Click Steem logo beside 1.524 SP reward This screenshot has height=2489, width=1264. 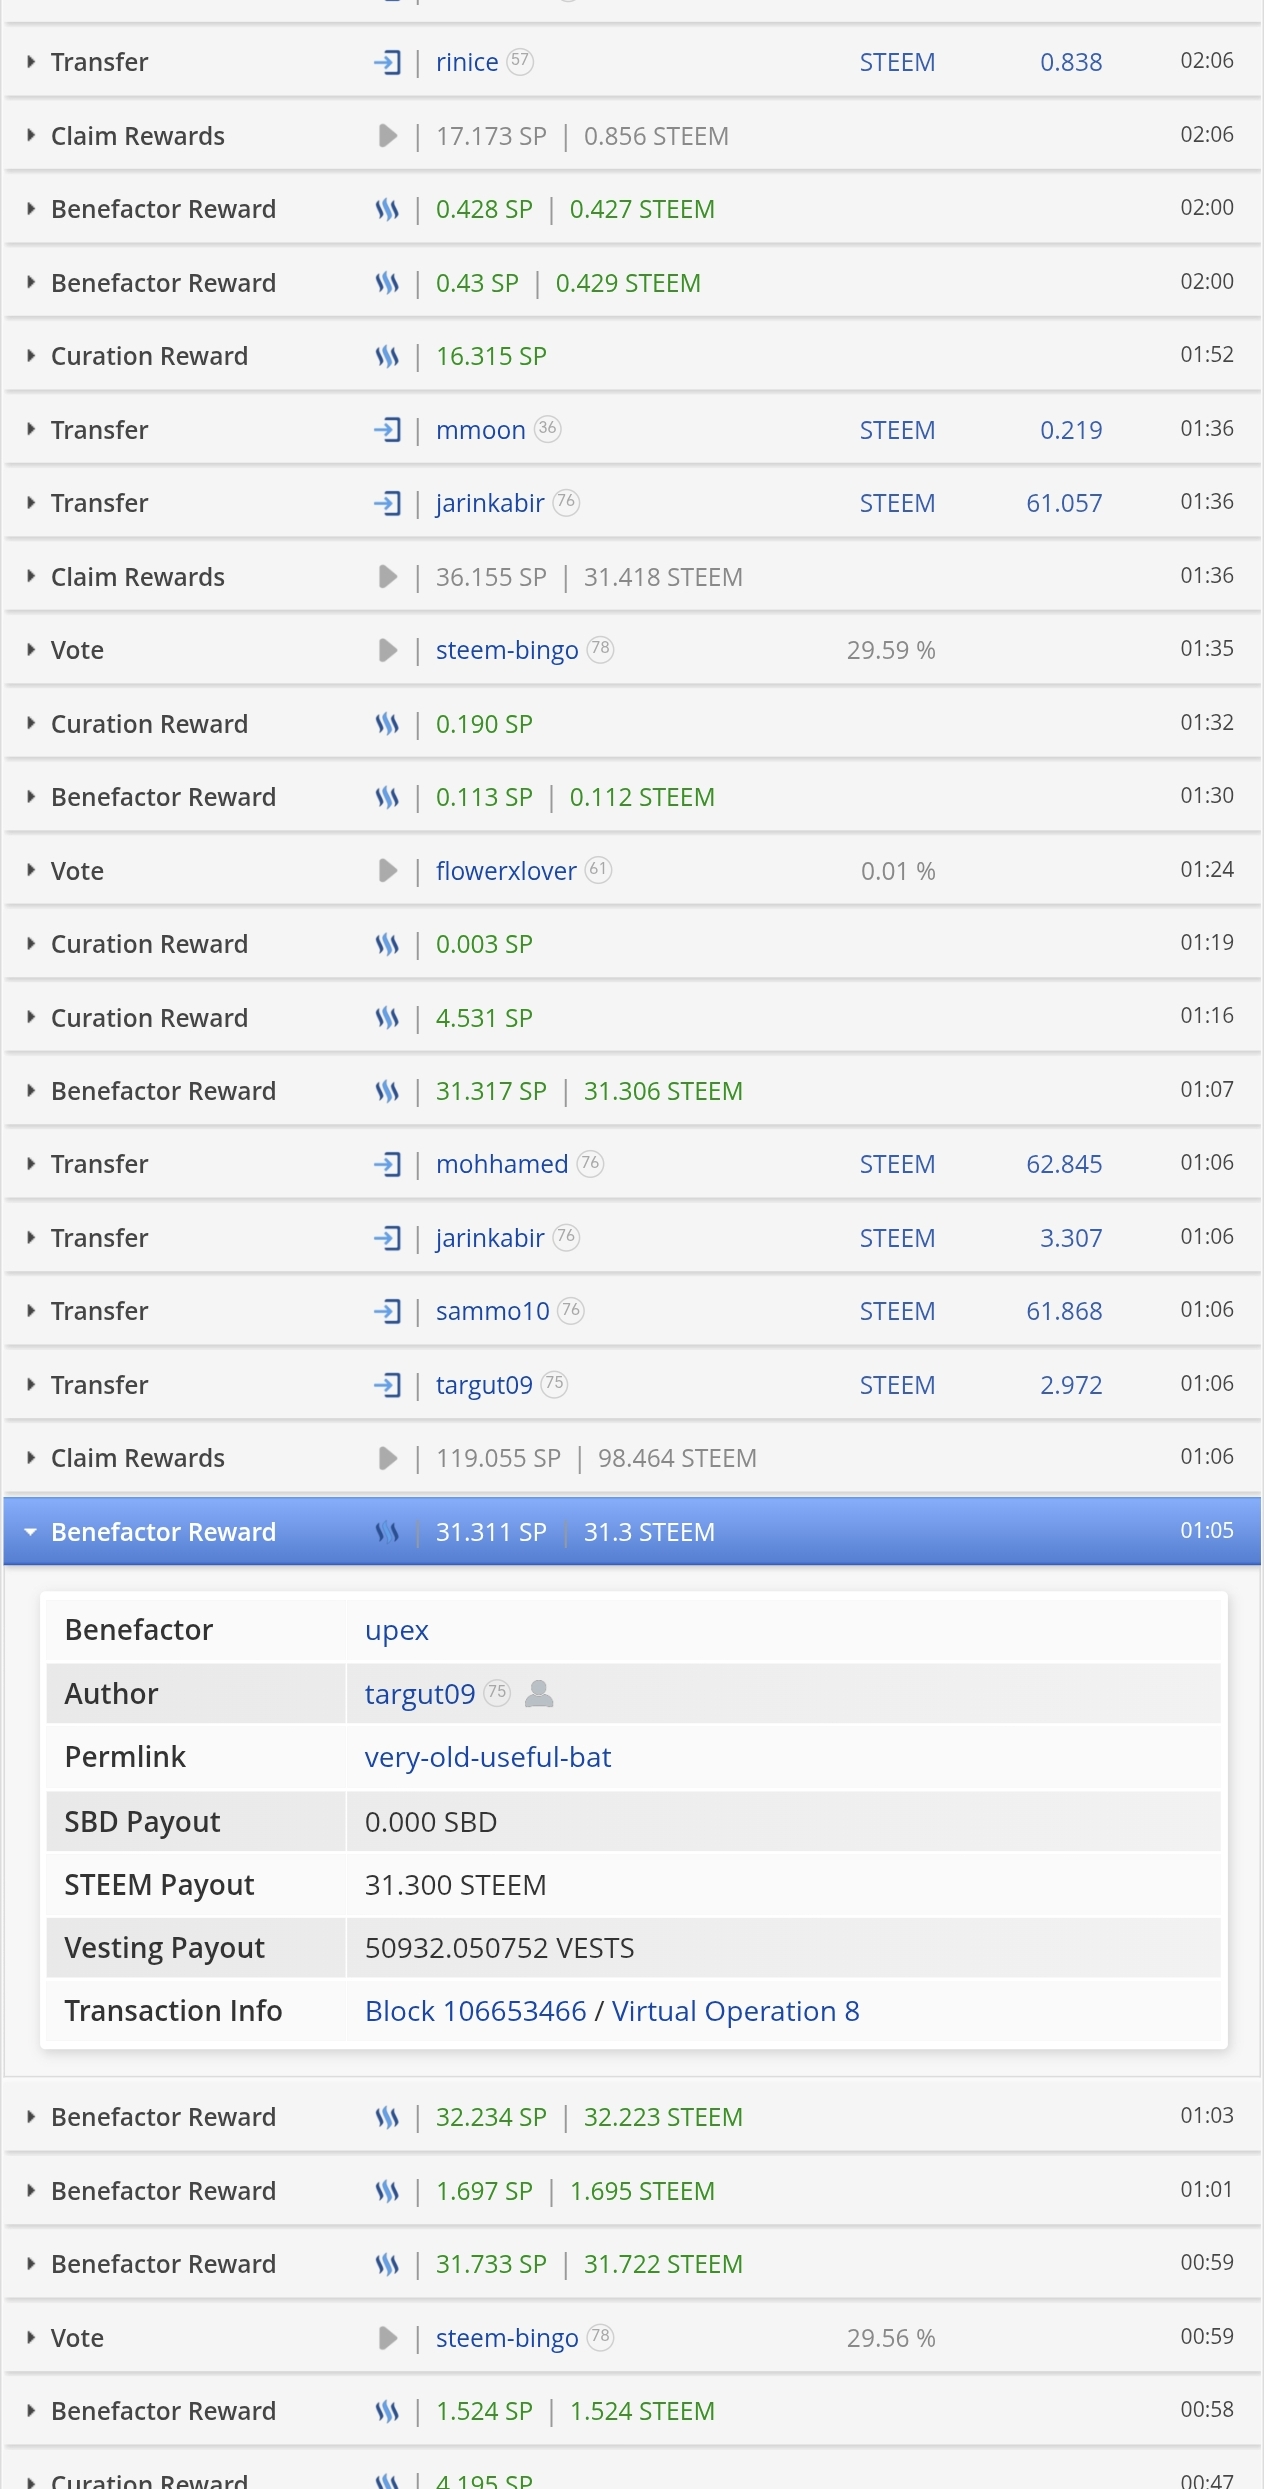tap(387, 2411)
